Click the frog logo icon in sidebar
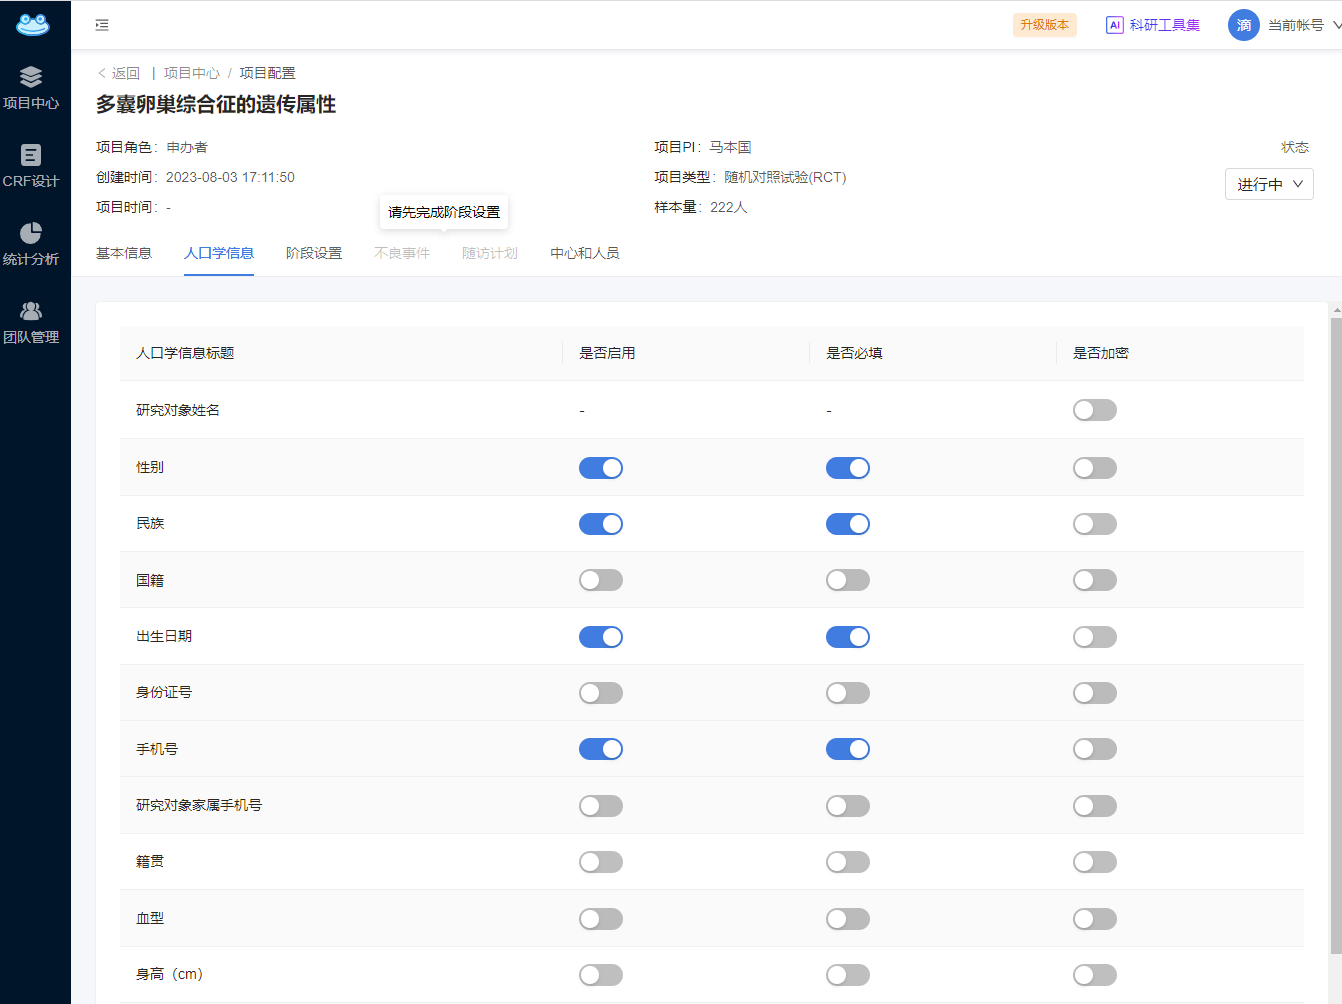The width and height of the screenshot is (1342, 1004). (33, 24)
